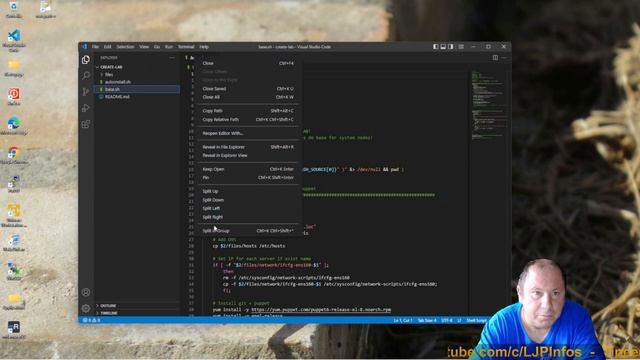This screenshot has height=360, width=640.
Task: Choose Close All in the context menu
Action: click(248, 97)
